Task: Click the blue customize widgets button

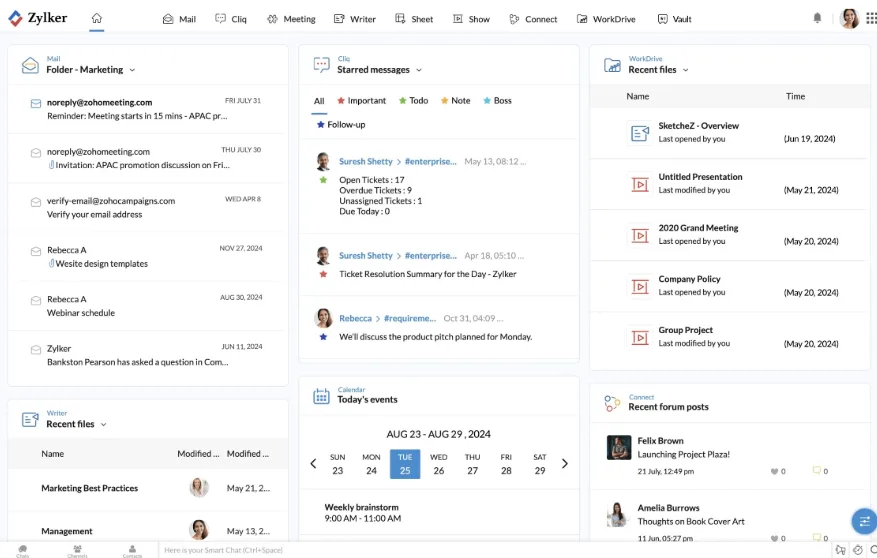Action: [864, 522]
